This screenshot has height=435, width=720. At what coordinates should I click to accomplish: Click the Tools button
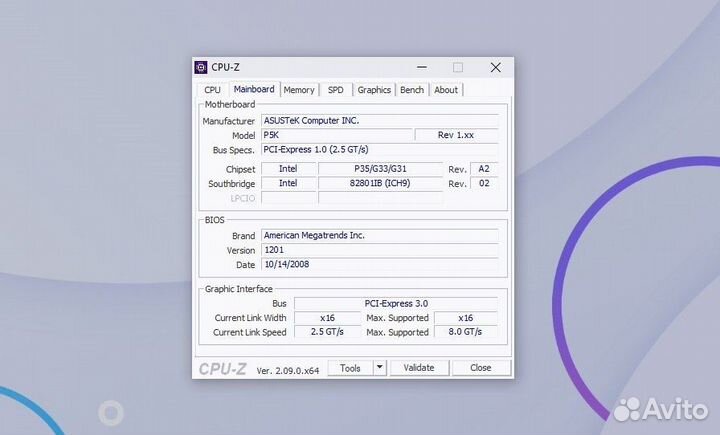[x=350, y=368]
